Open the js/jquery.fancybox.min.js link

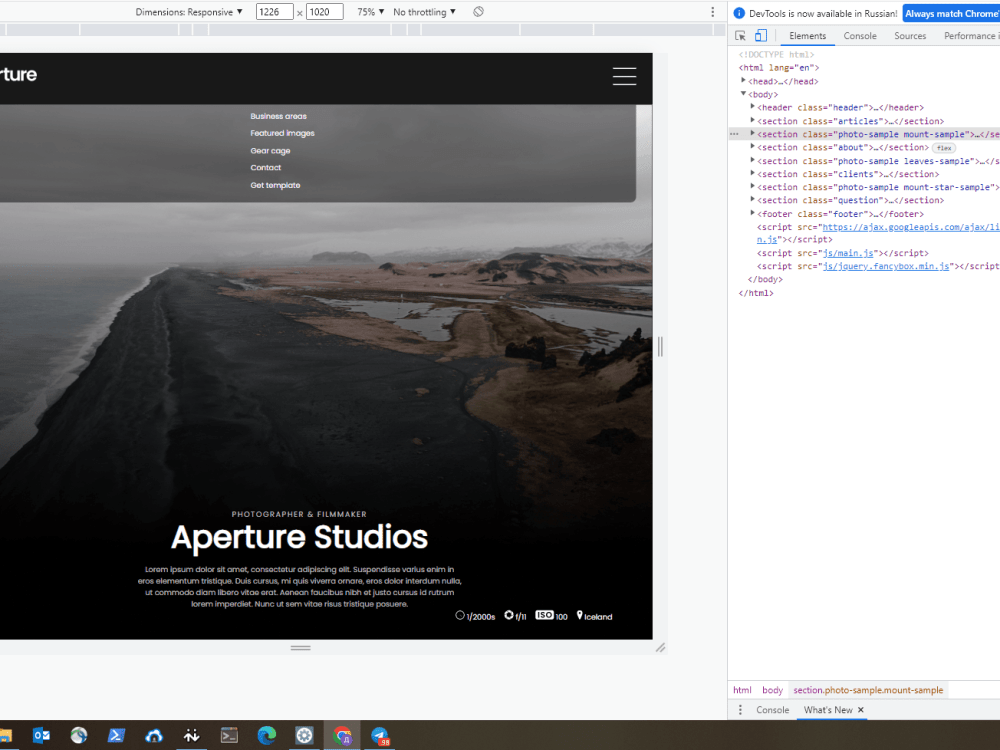click(886, 267)
